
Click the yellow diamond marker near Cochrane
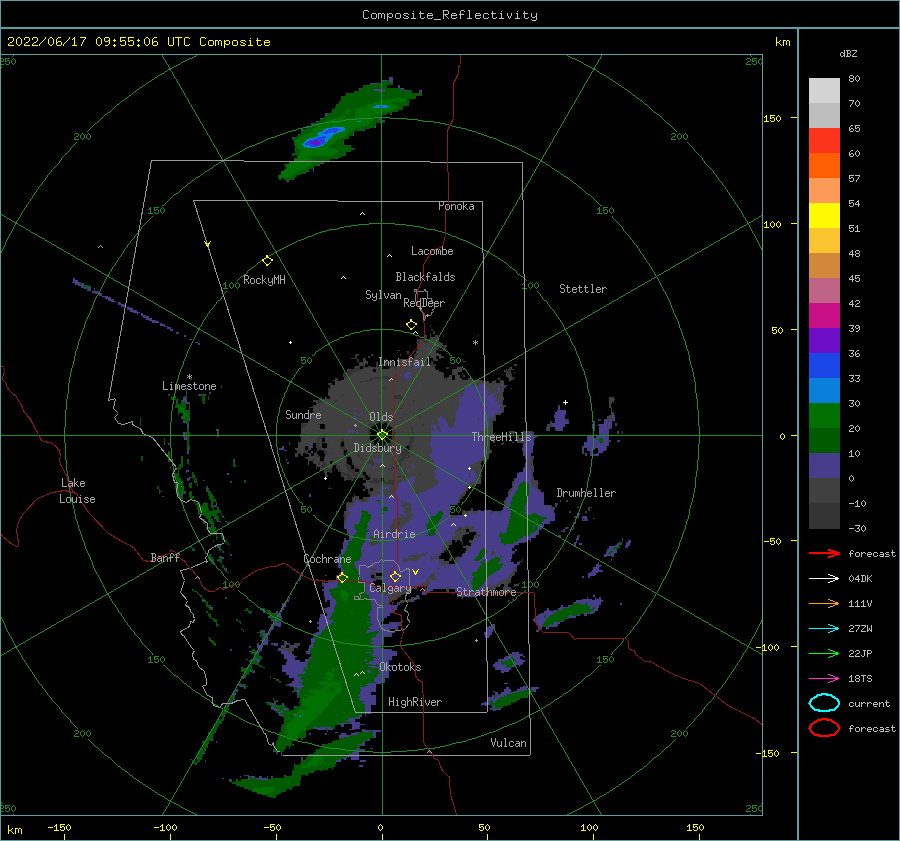pyautogui.click(x=342, y=578)
